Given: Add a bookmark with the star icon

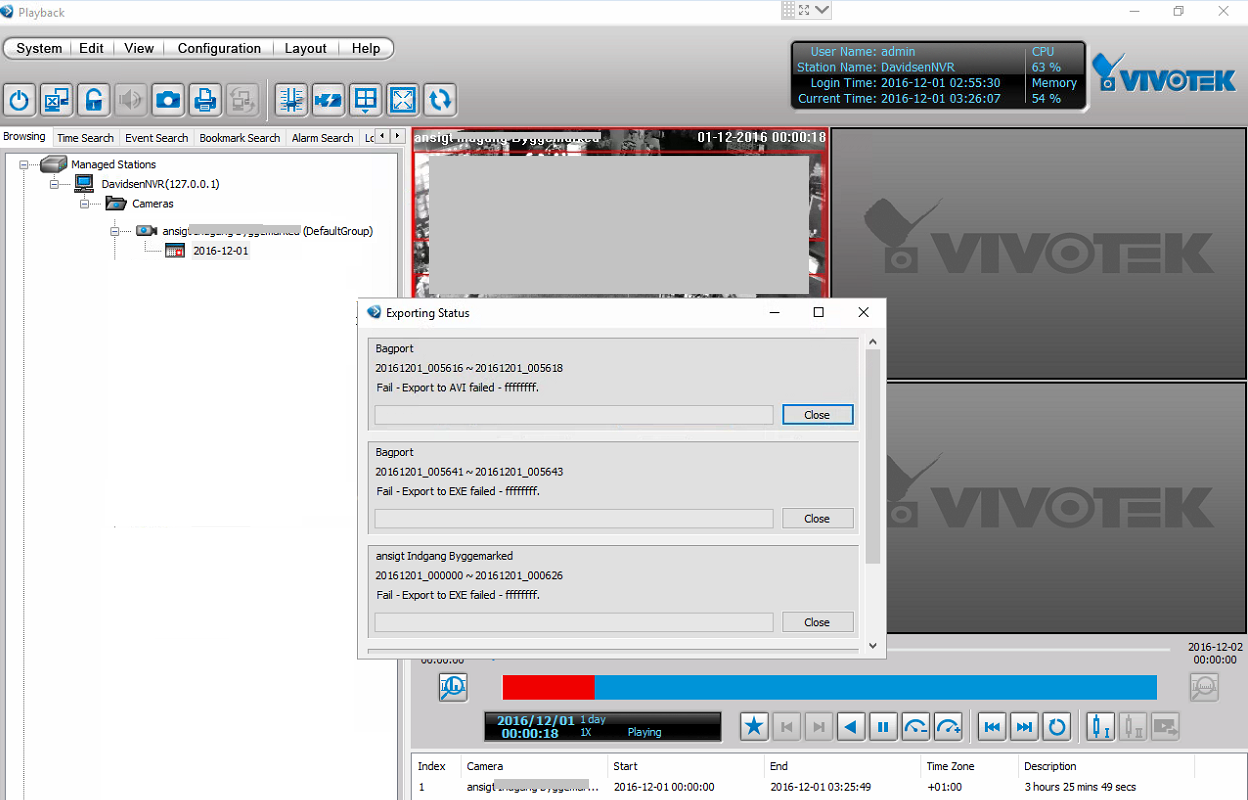Looking at the screenshot, I should click(754, 727).
